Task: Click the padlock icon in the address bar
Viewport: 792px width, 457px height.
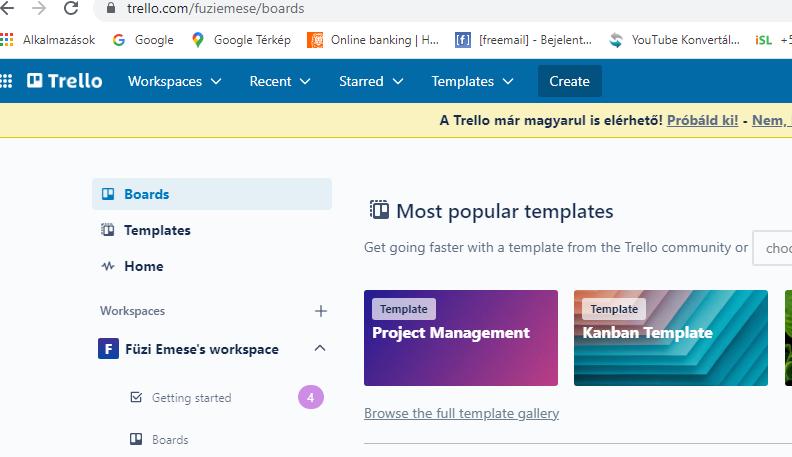Action: [111, 8]
